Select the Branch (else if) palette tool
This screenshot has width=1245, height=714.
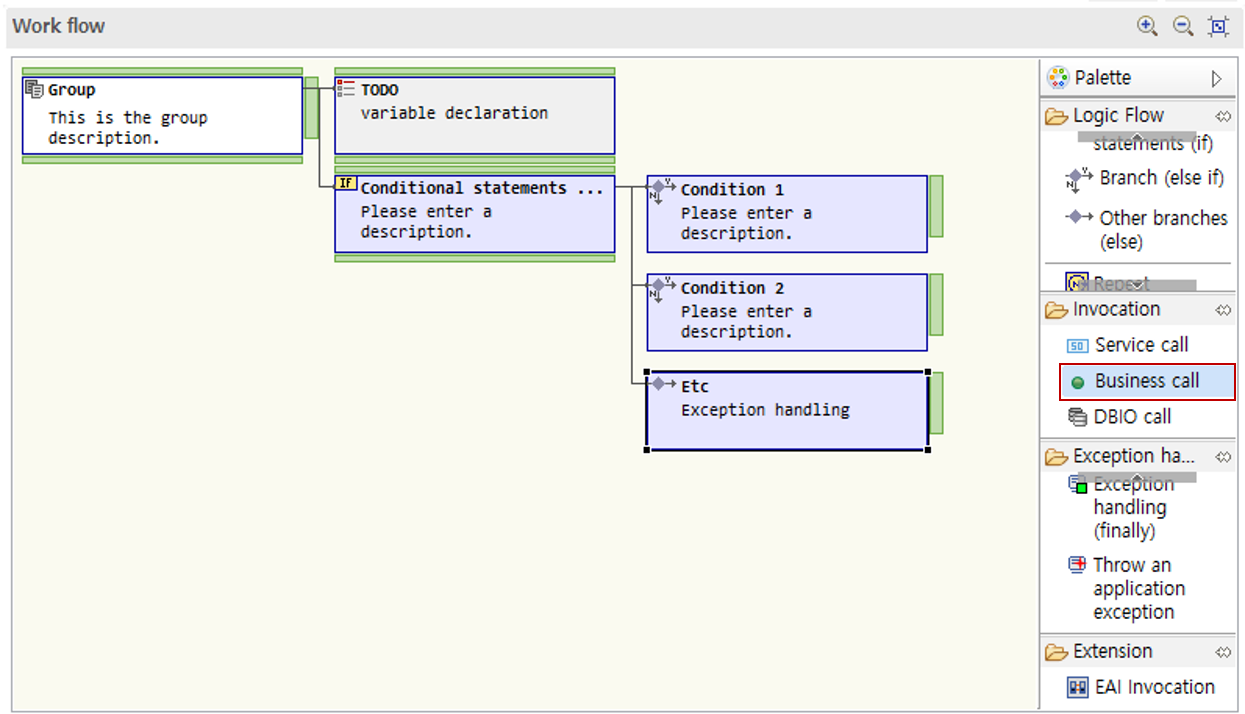pyautogui.click(x=1160, y=178)
